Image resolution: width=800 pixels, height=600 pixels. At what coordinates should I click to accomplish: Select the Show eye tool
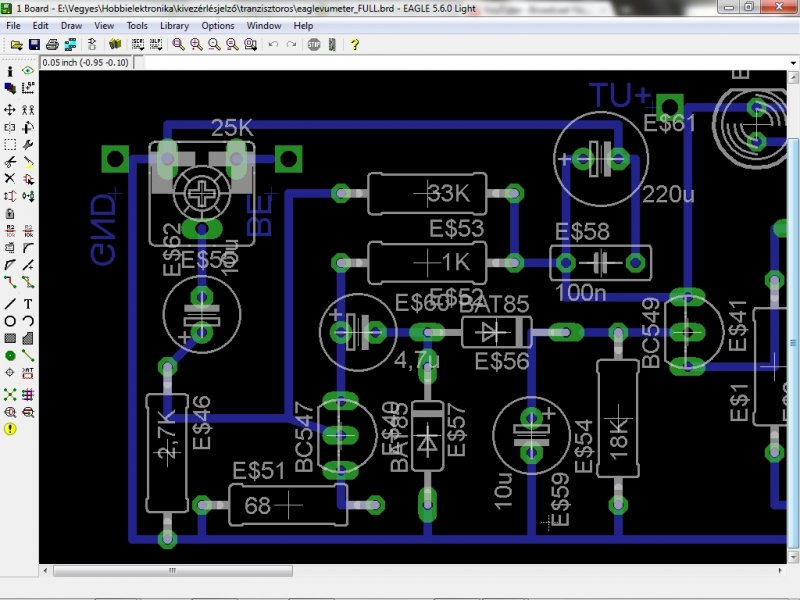pos(28,71)
